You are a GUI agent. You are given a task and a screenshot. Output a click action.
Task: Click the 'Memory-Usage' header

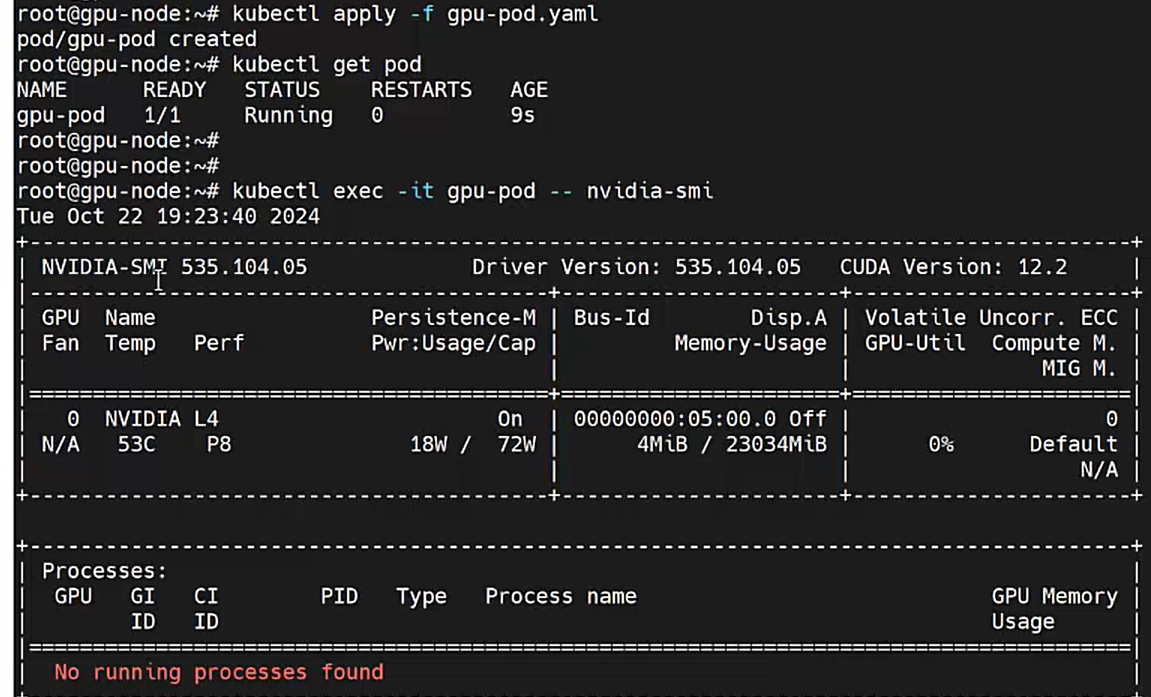point(751,343)
